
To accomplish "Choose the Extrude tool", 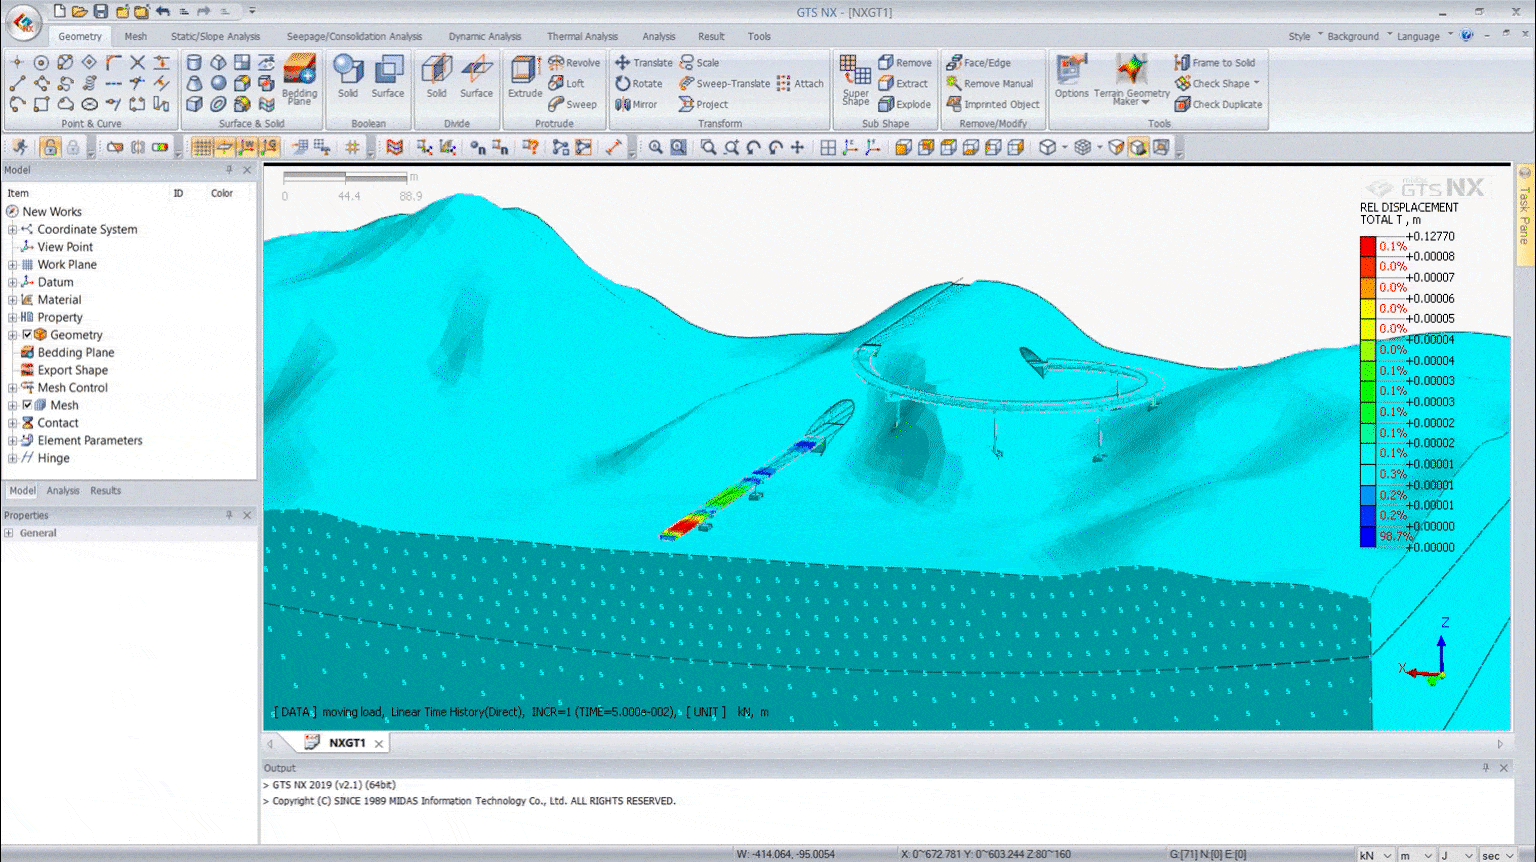I will coord(524,77).
